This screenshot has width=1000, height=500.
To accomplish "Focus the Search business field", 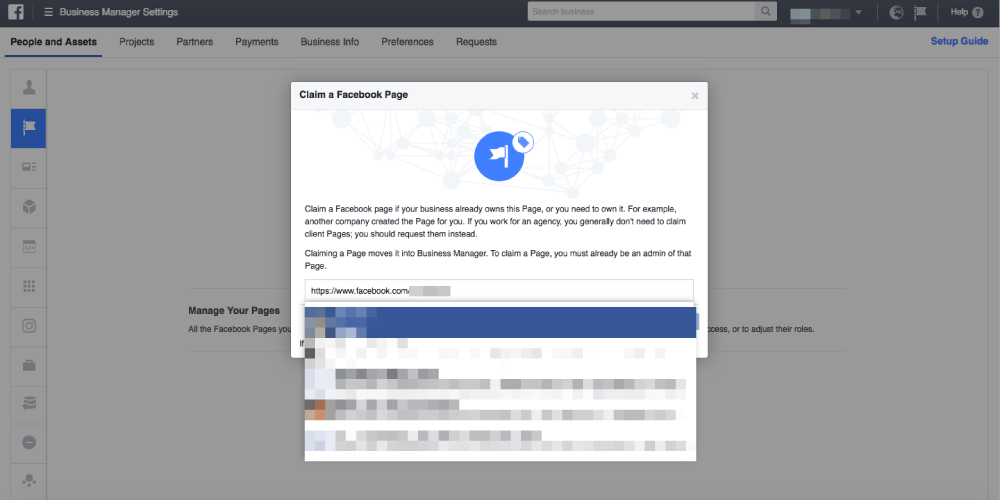I will point(641,11).
